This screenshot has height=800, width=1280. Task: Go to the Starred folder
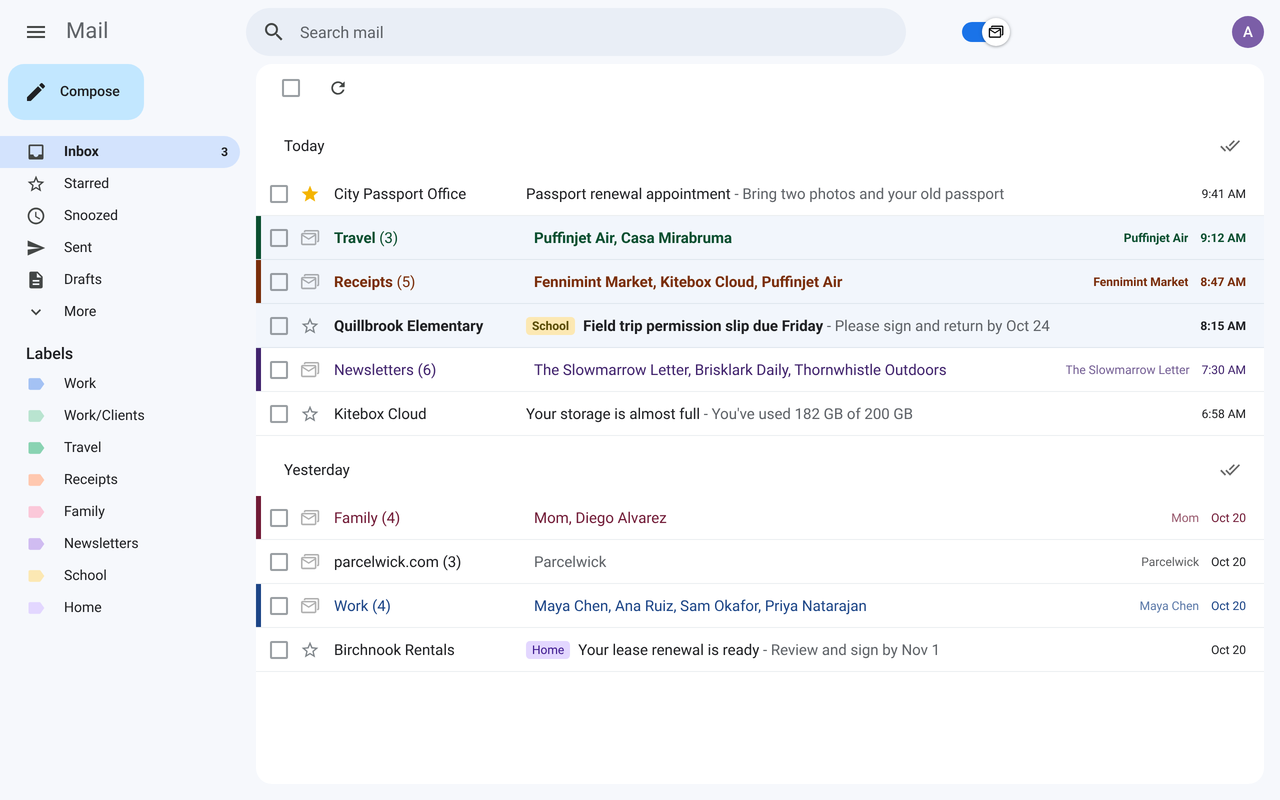pyautogui.click(x=120, y=184)
